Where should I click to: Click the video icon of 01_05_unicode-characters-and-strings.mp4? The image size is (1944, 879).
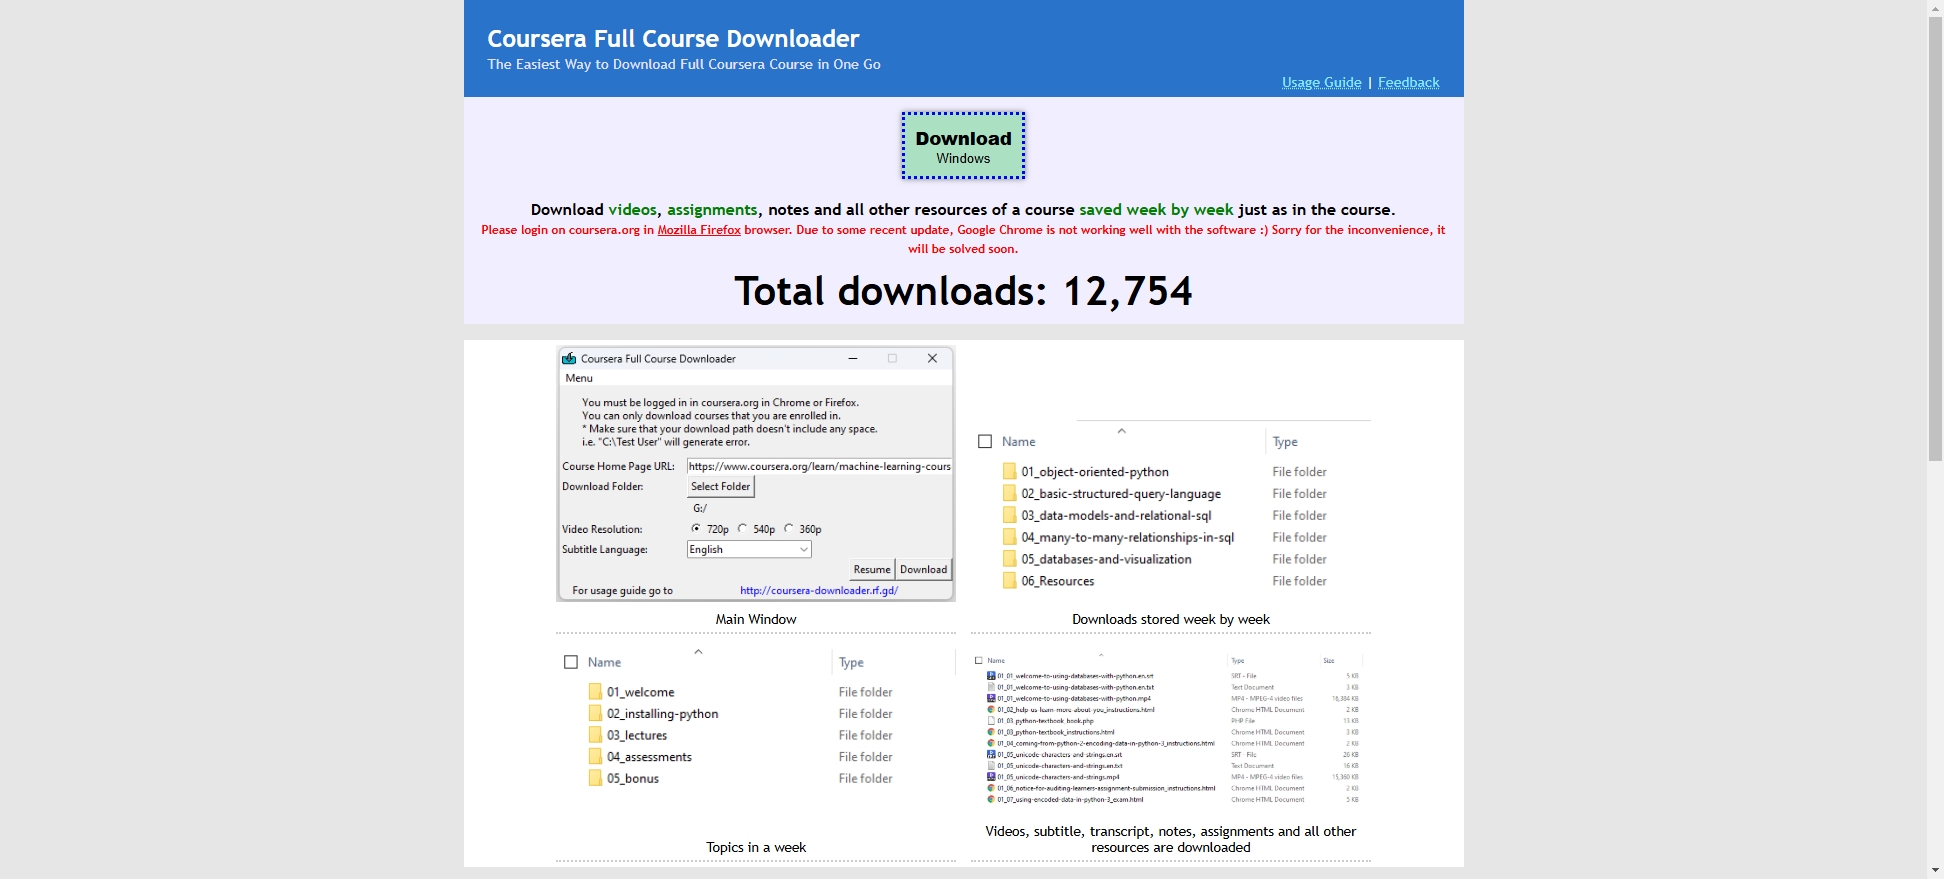tap(991, 777)
